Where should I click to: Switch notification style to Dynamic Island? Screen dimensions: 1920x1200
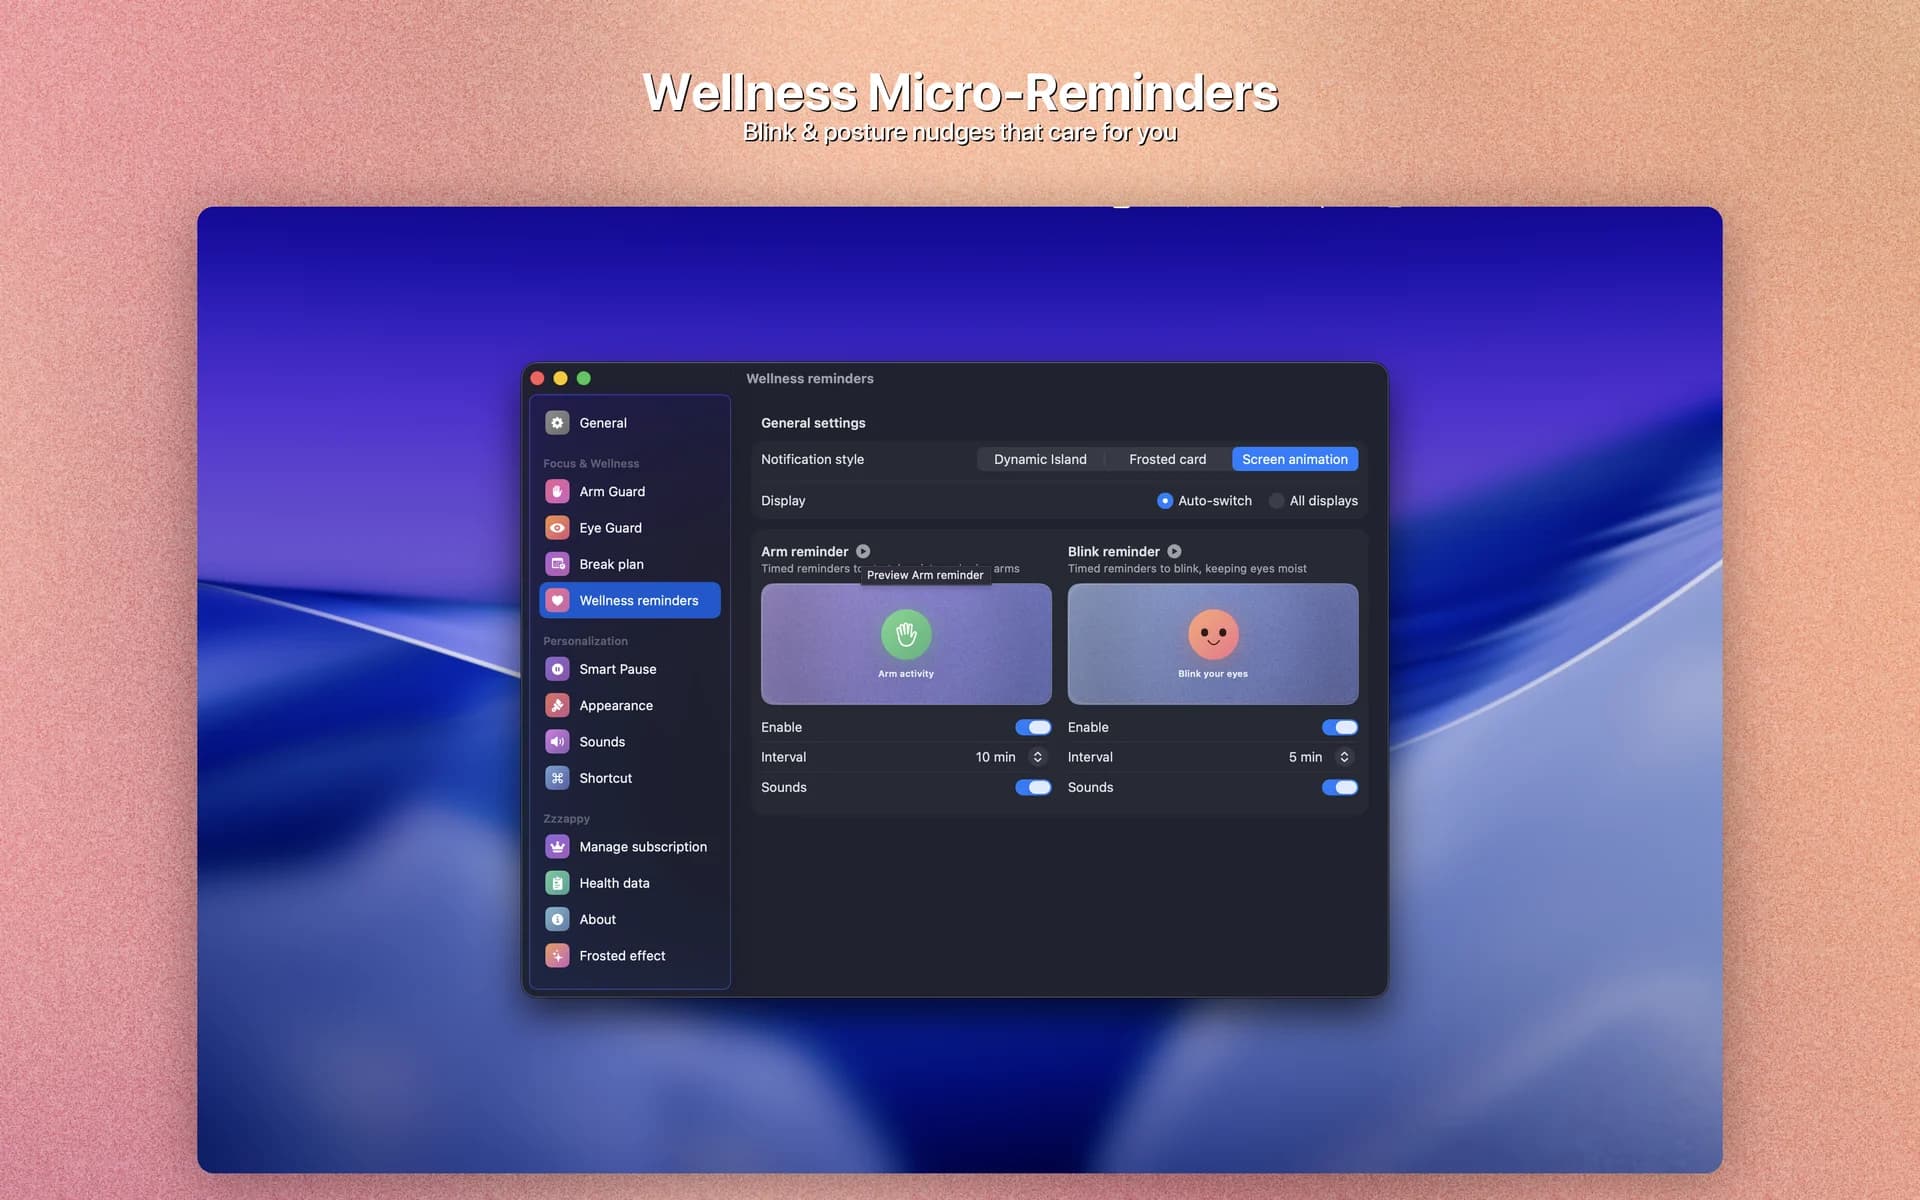pos(1040,459)
